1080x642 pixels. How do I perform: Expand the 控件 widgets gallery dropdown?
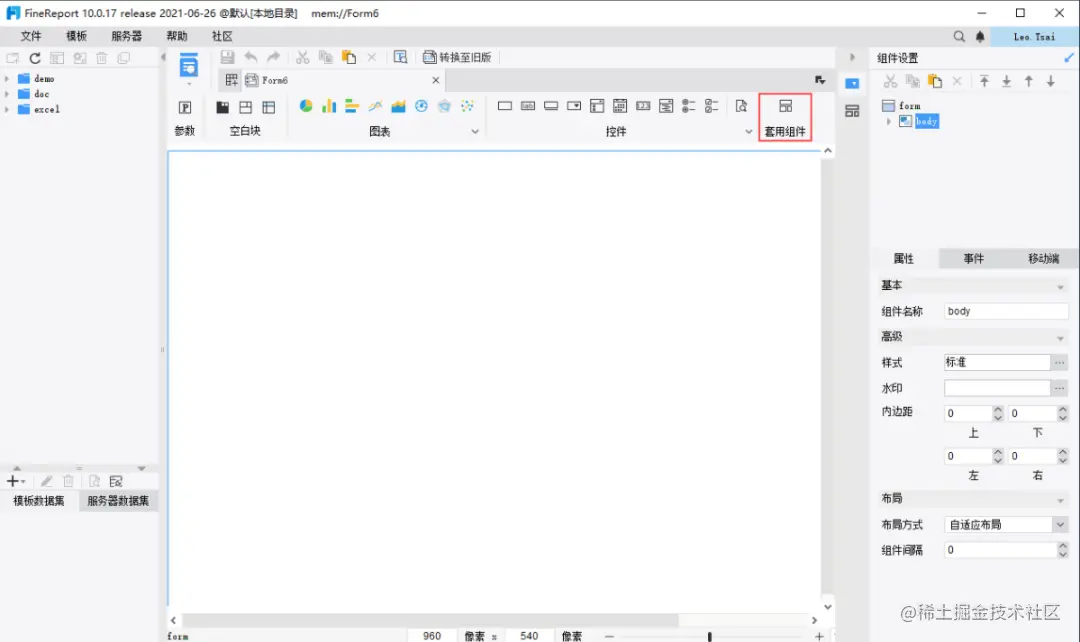749,131
